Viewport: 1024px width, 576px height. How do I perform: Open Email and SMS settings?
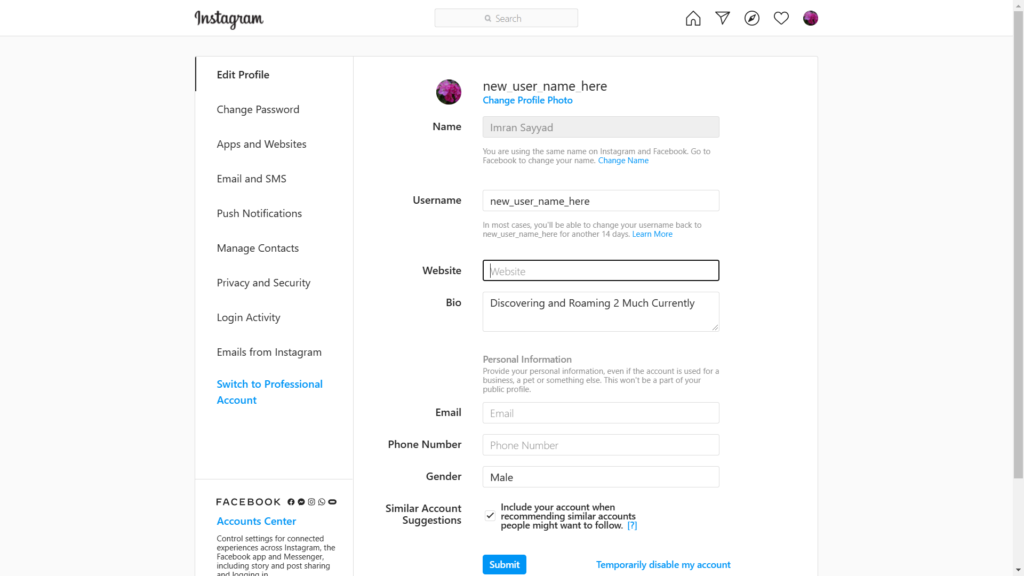(251, 178)
